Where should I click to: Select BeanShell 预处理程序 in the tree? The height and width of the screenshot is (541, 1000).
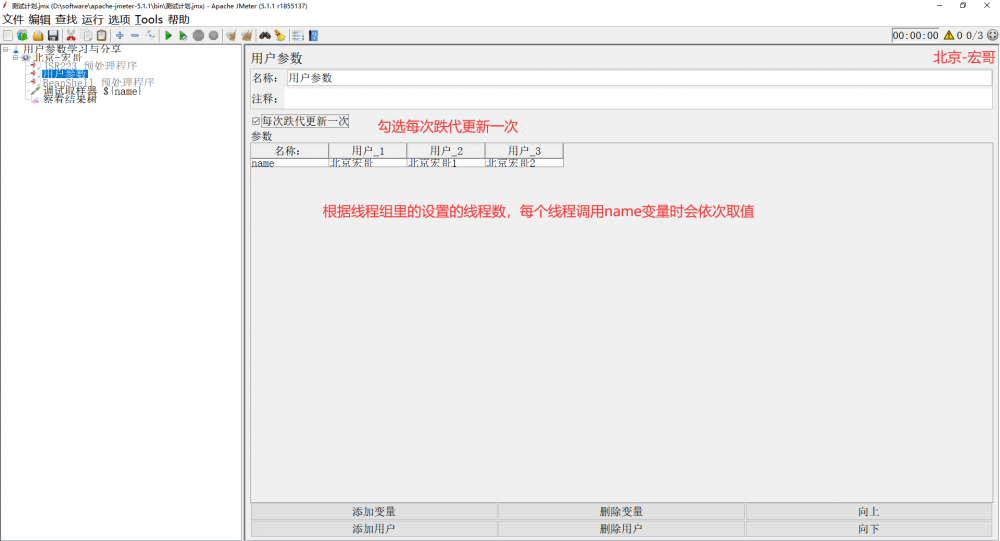[98, 82]
